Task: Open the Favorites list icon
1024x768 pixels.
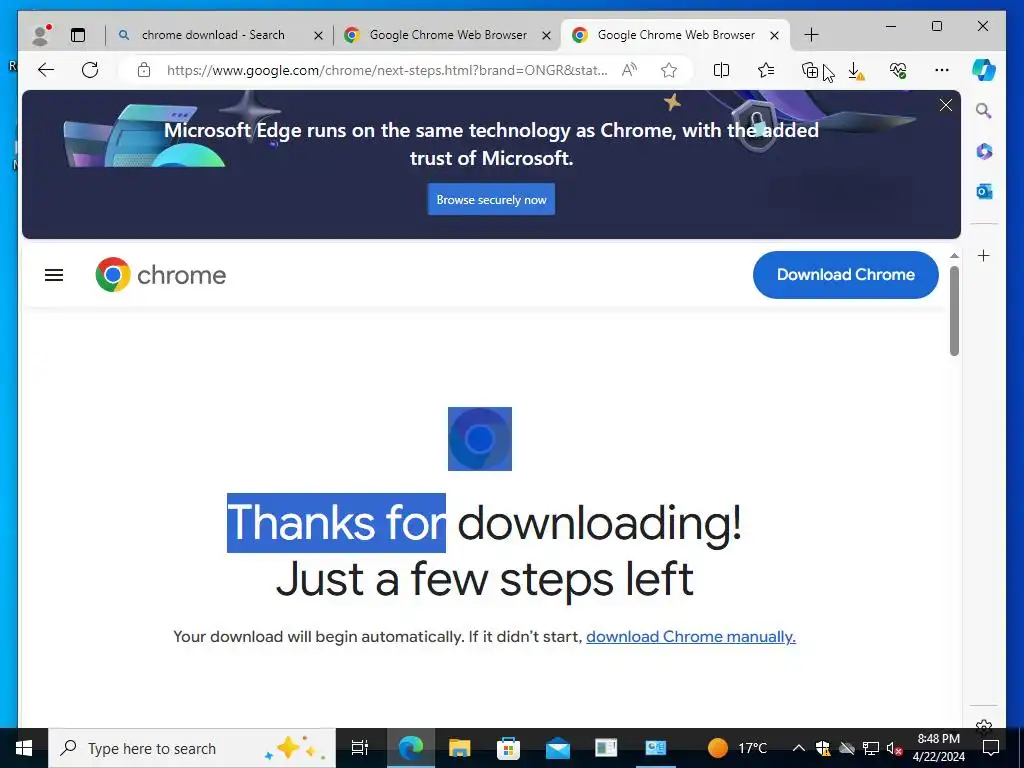Action: pos(766,70)
